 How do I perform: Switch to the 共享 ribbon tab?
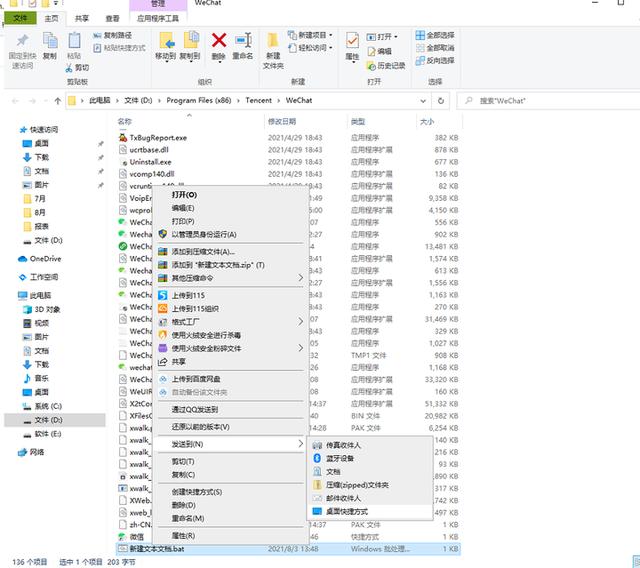82,18
